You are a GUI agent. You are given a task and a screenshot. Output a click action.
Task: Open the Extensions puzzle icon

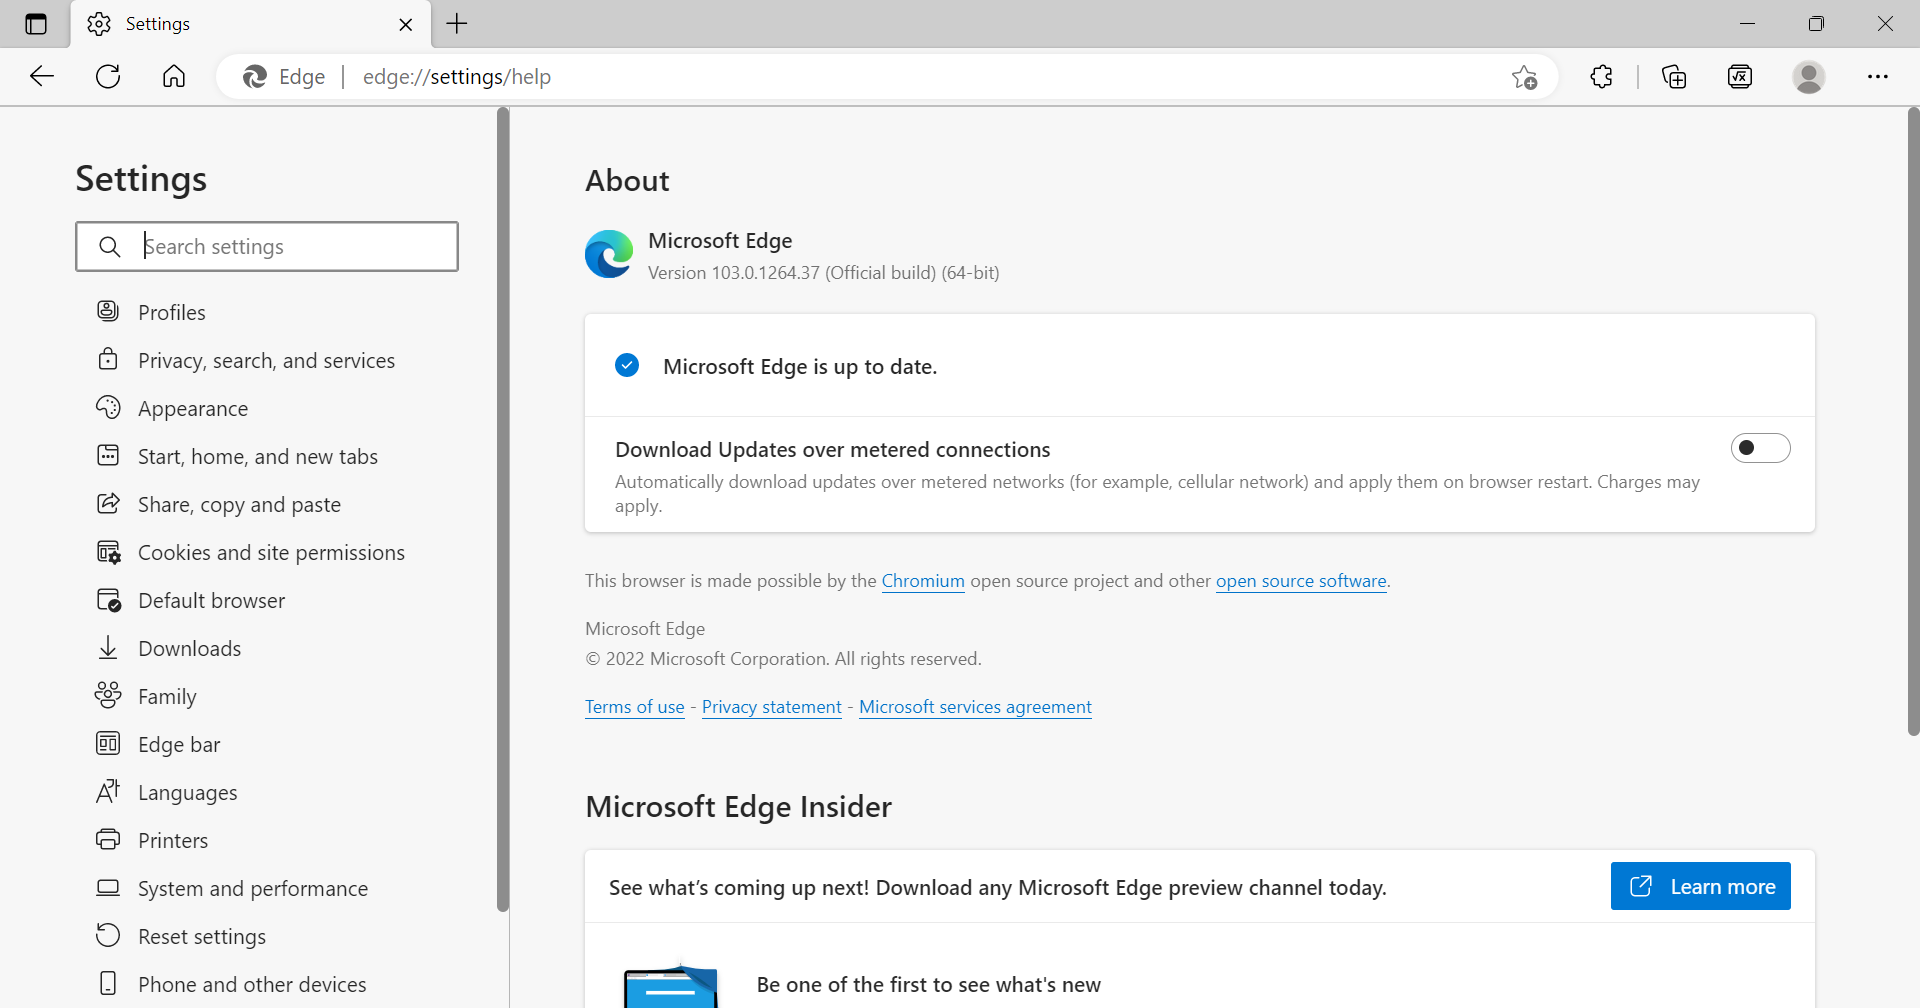1601,76
